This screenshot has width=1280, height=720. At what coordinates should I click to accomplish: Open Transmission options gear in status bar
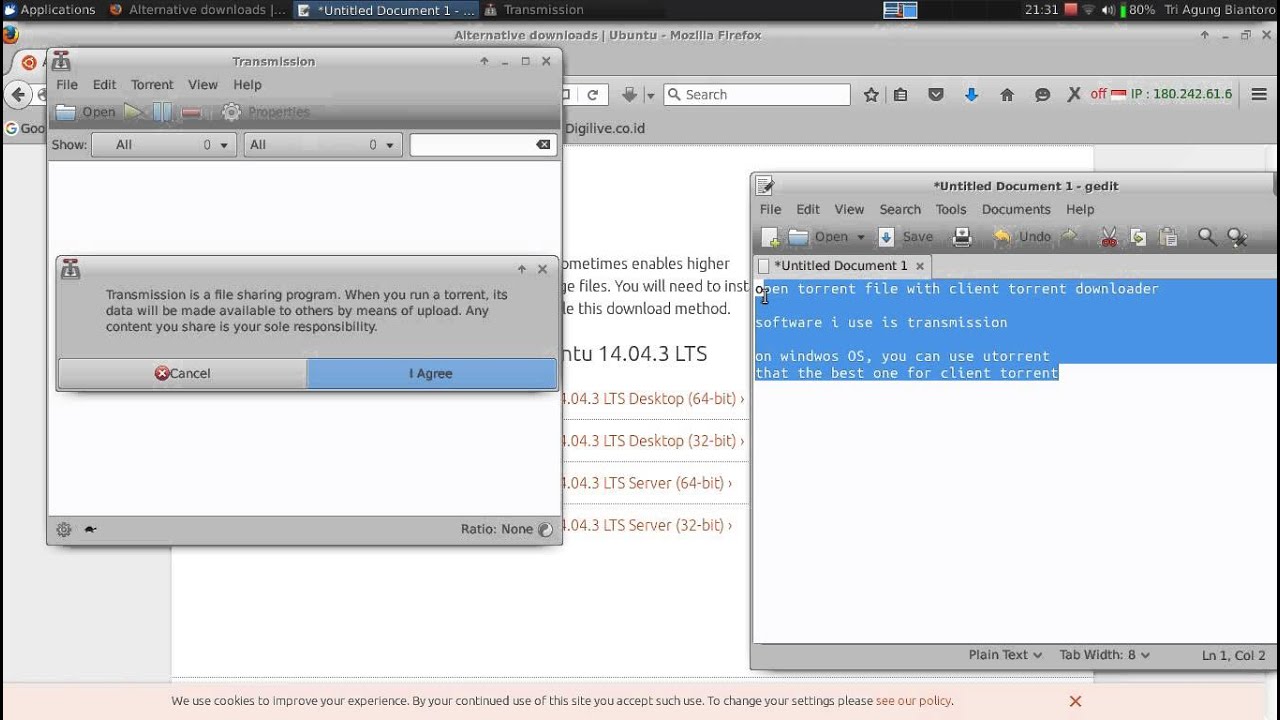pos(64,530)
